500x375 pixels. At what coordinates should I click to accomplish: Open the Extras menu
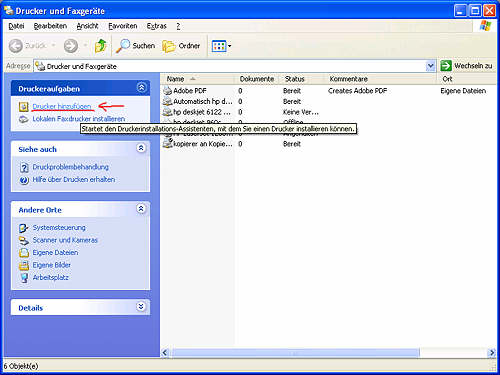[156, 26]
